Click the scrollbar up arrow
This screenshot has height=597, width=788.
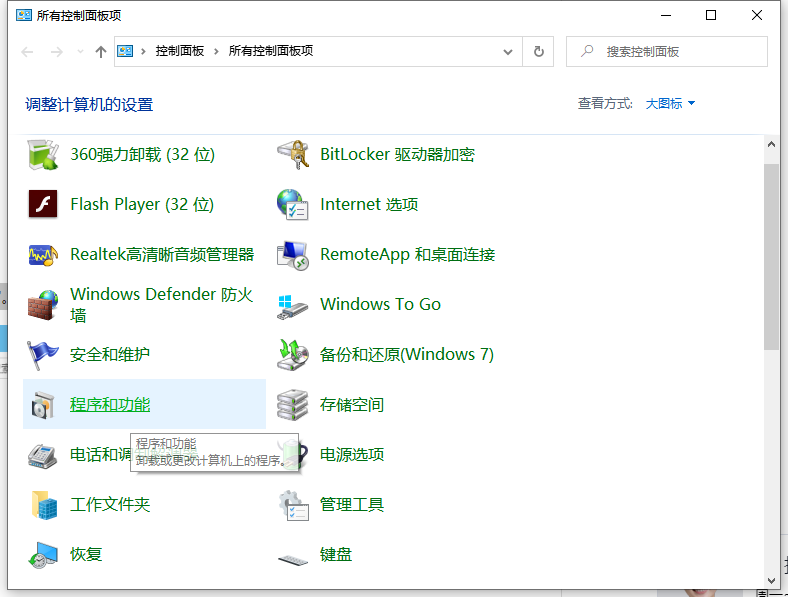771,145
